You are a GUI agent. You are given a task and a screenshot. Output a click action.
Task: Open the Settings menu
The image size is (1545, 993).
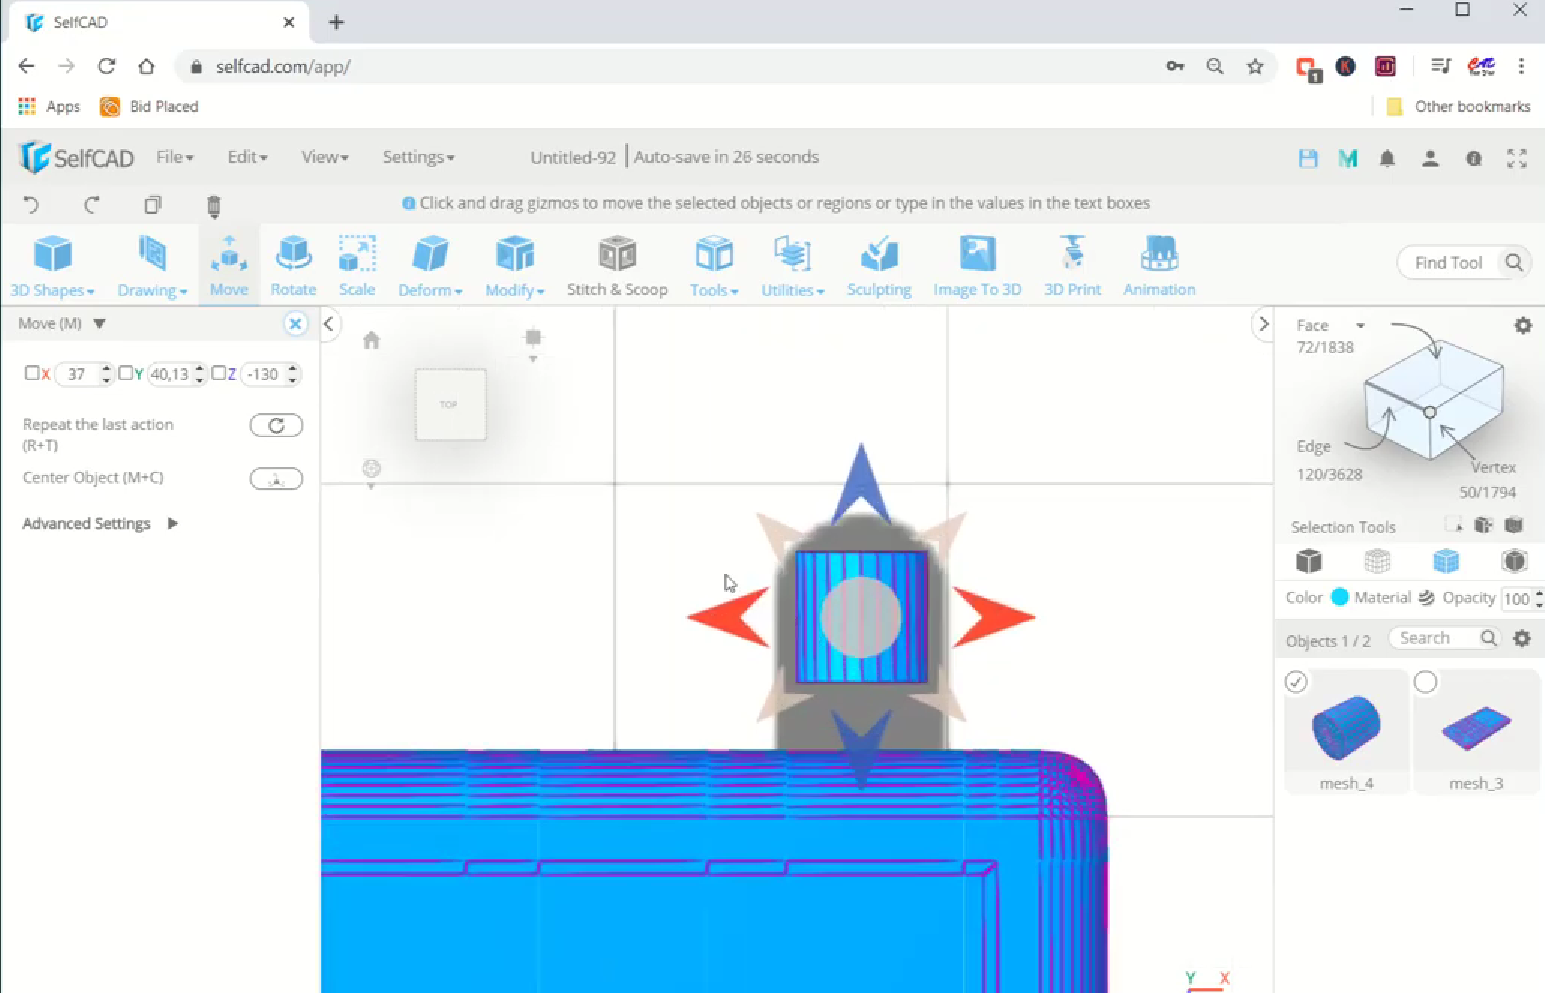[418, 157]
